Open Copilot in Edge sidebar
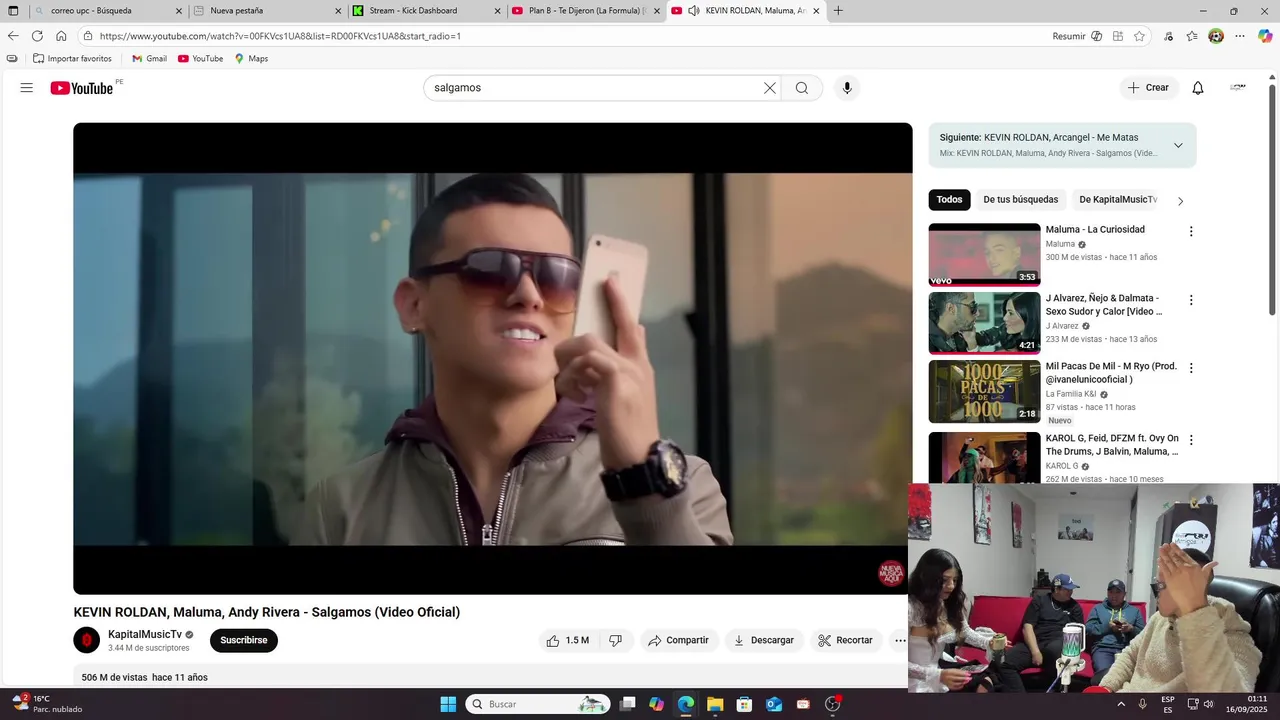 [x=1265, y=36]
